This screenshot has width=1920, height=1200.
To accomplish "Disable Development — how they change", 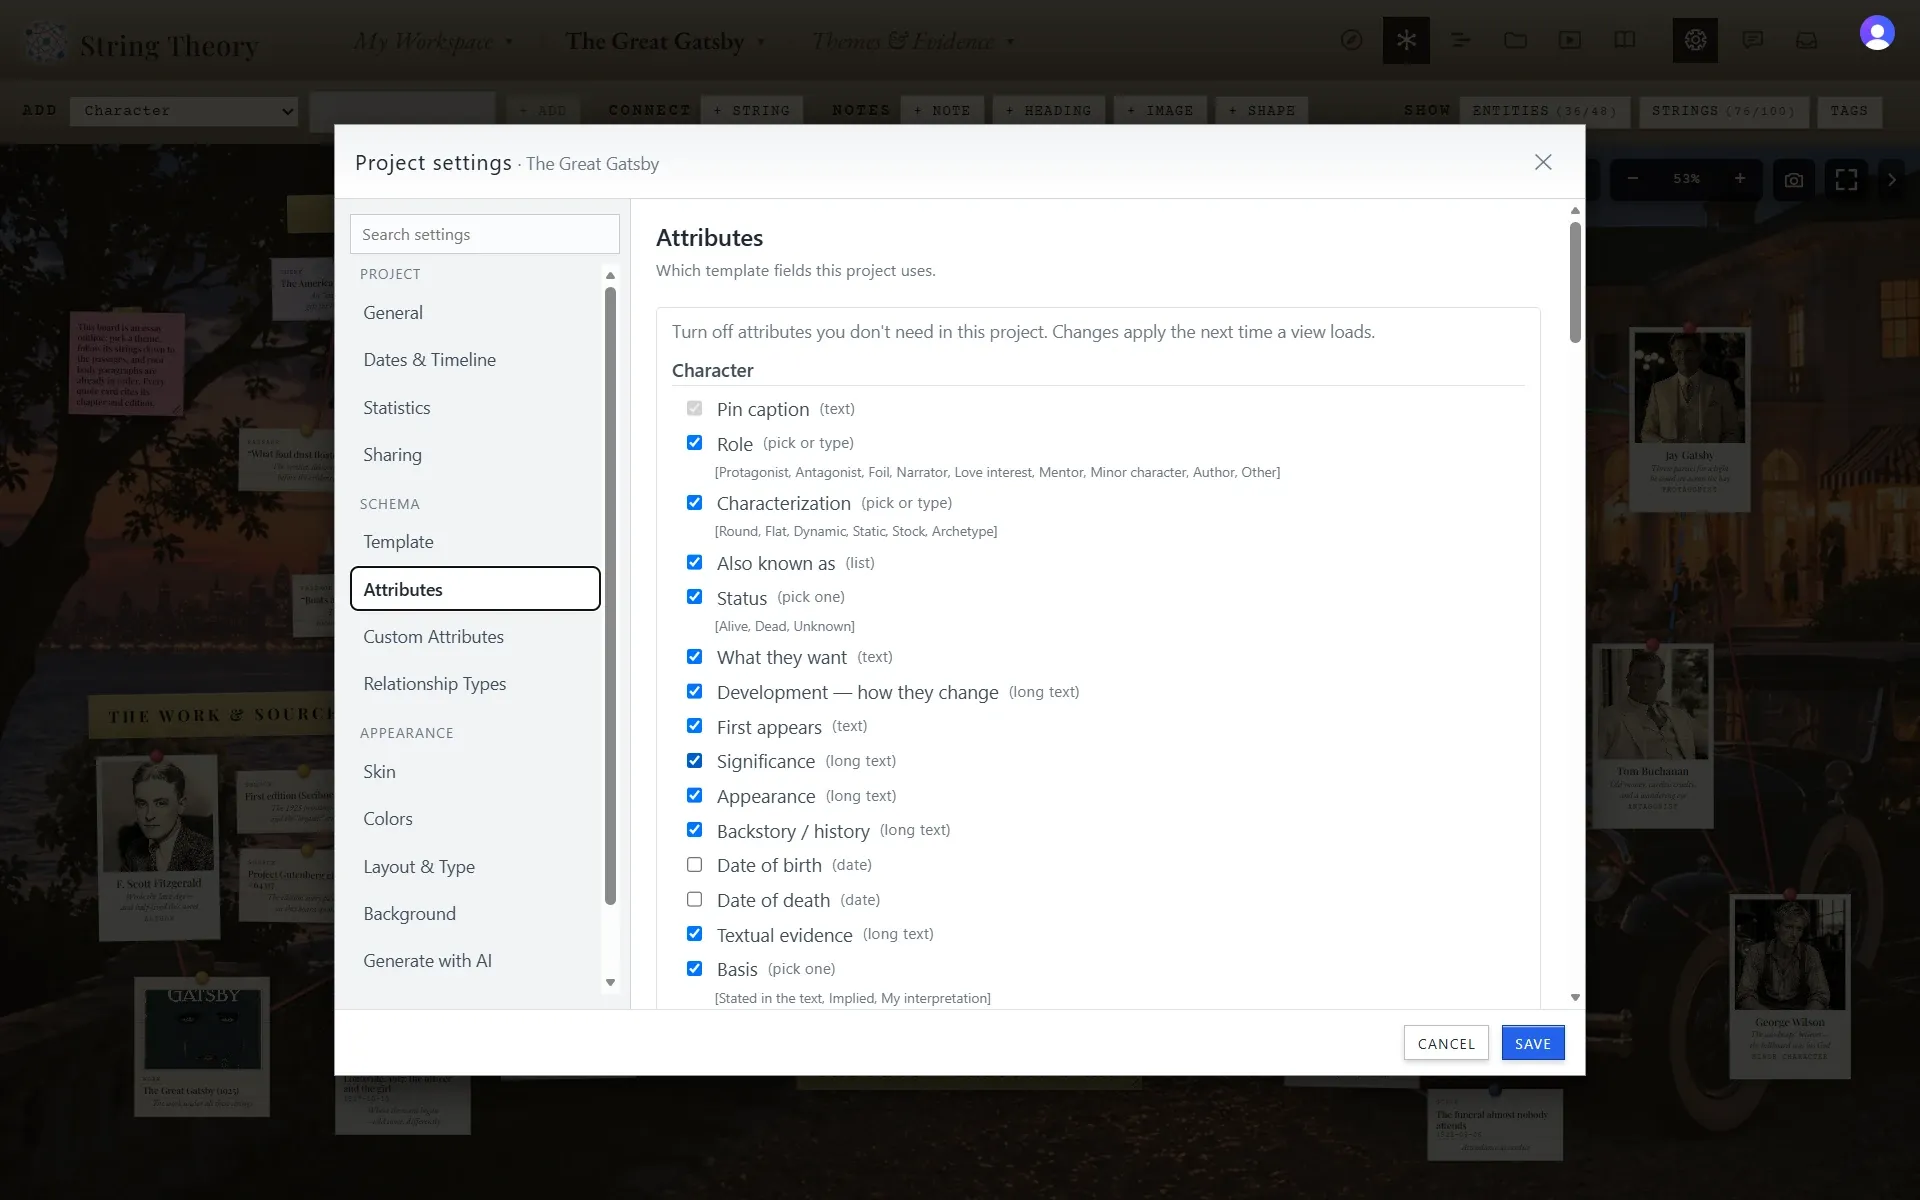I will 694,691.
